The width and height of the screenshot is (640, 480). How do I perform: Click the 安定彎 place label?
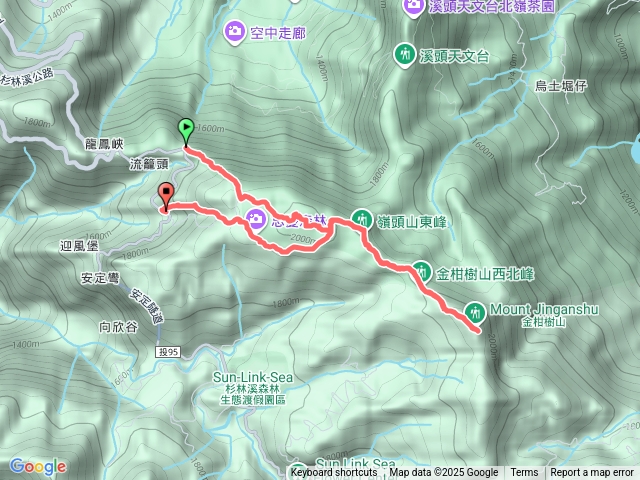coord(100,278)
